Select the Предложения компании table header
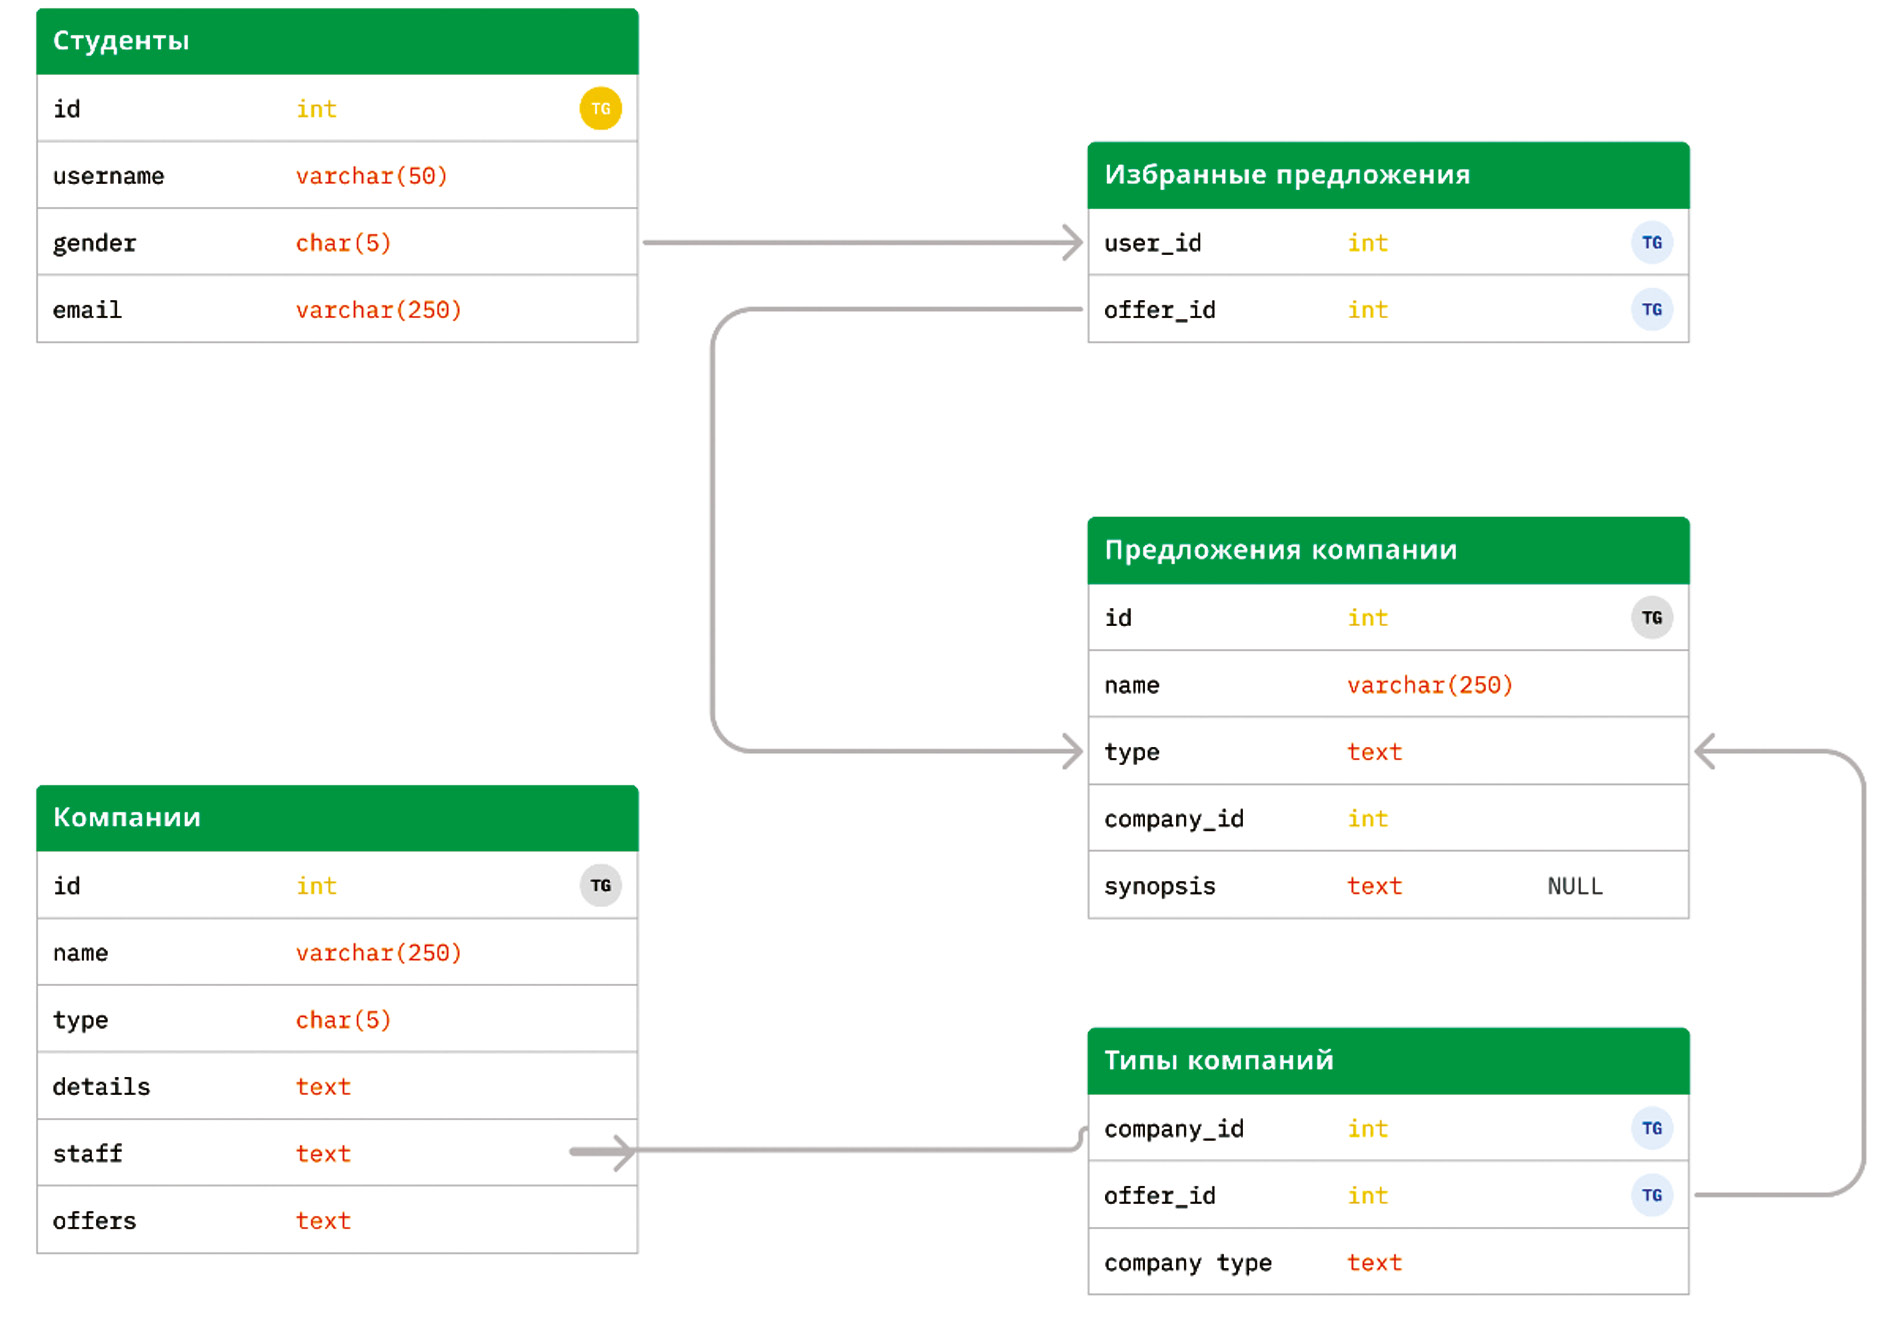Image resolution: width=1890 pixels, height=1322 pixels. (1387, 550)
